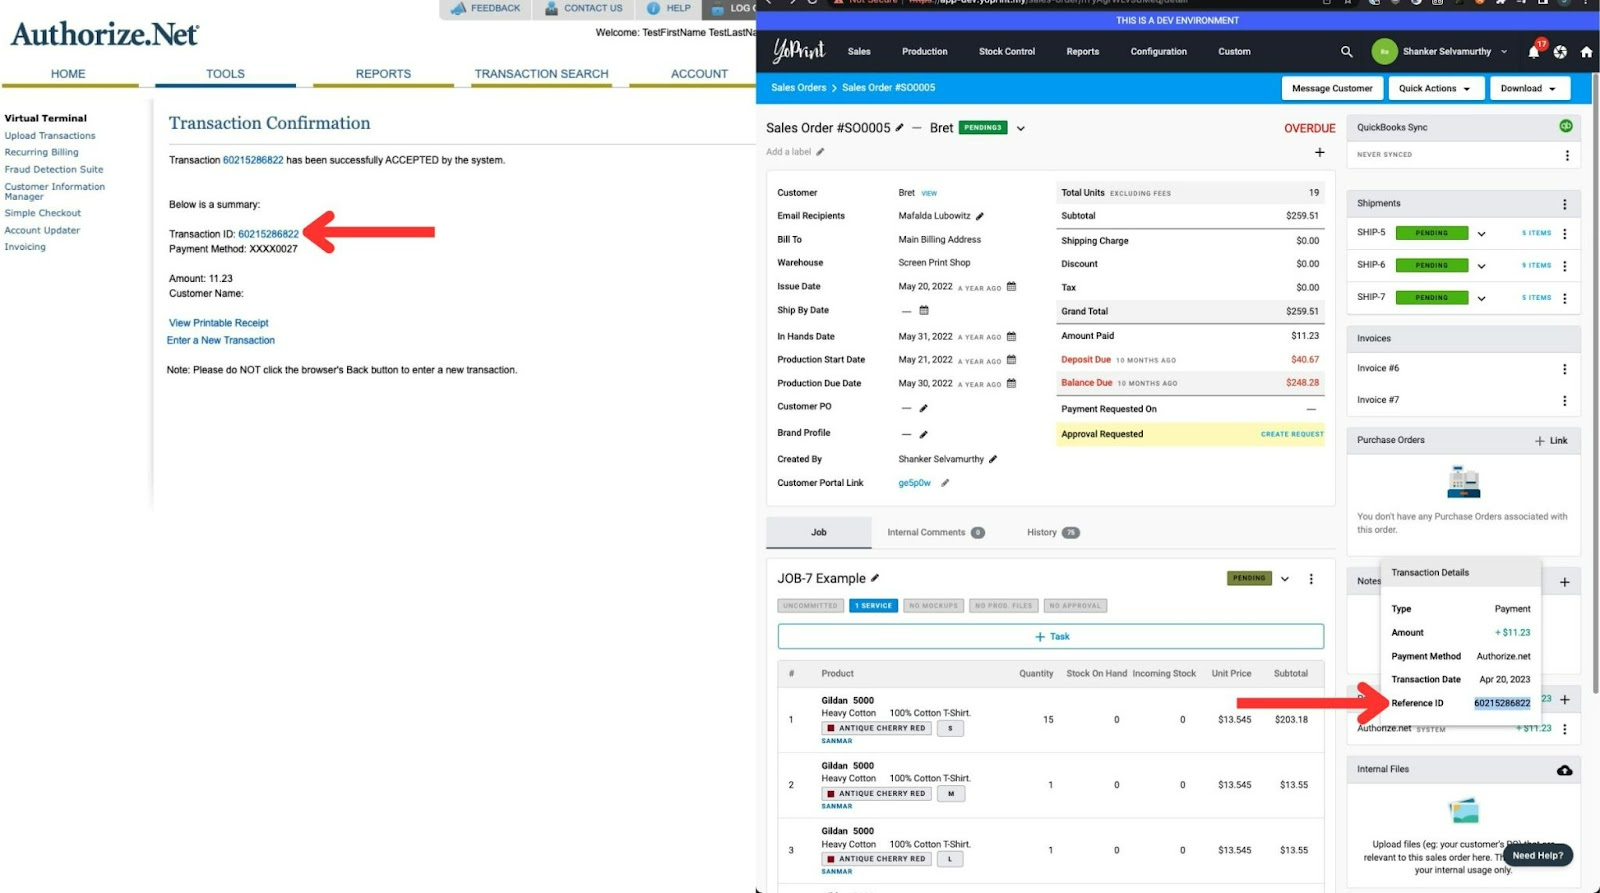The width and height of the screenshot is (1600, 893).
Task: Switch to Internal Comments tab
Action: pyautogui.click(x=935, y=533)
